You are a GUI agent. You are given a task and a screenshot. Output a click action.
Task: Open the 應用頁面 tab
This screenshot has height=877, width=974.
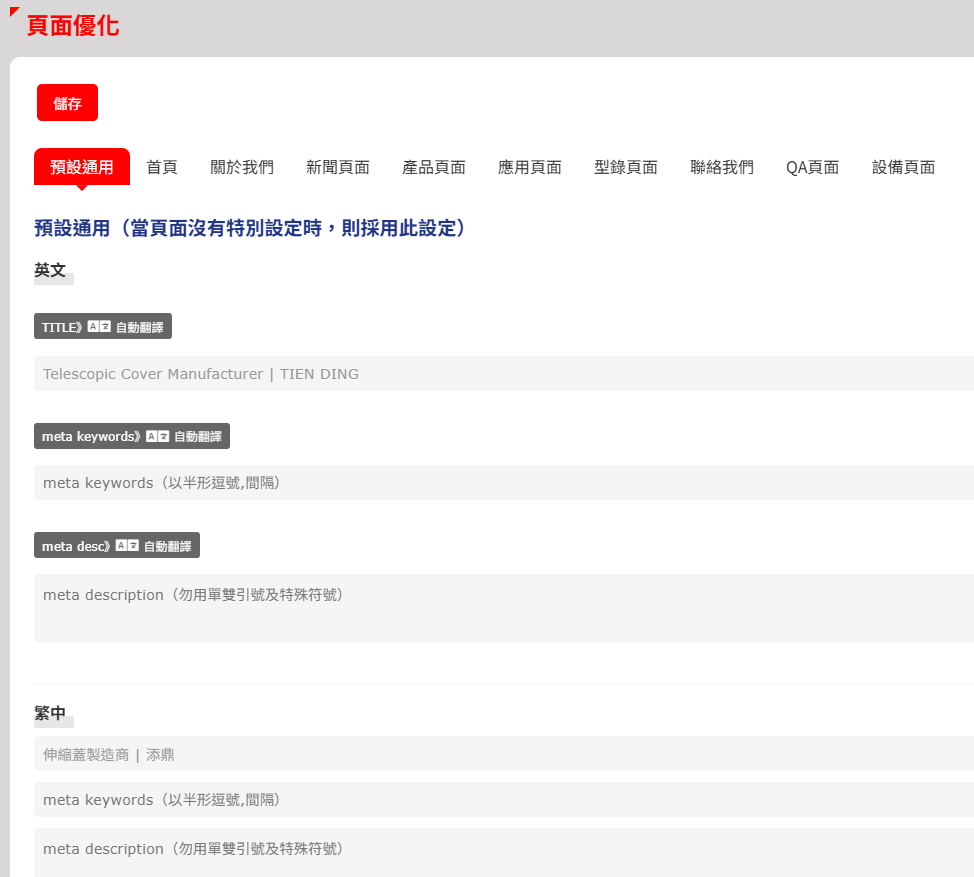(530, 167)
